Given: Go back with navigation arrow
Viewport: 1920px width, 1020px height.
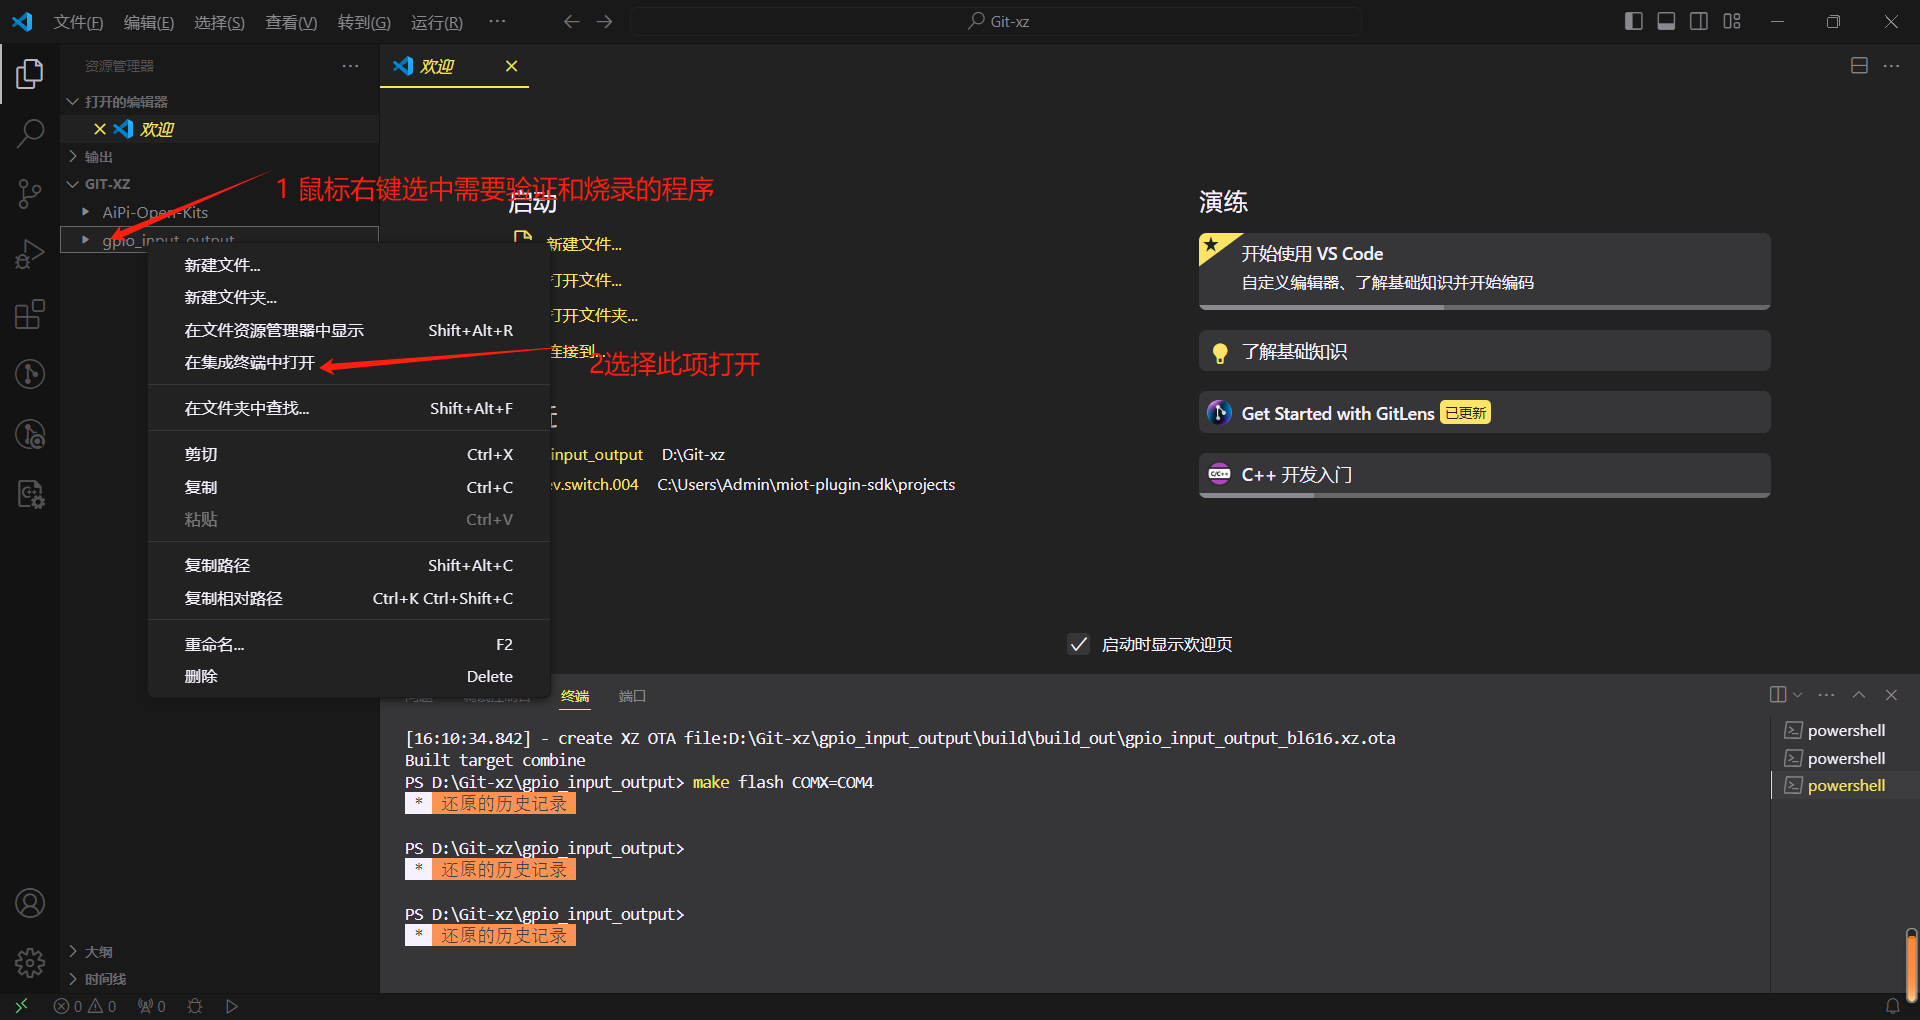Looking at the screenshot, I should [571, 21].
